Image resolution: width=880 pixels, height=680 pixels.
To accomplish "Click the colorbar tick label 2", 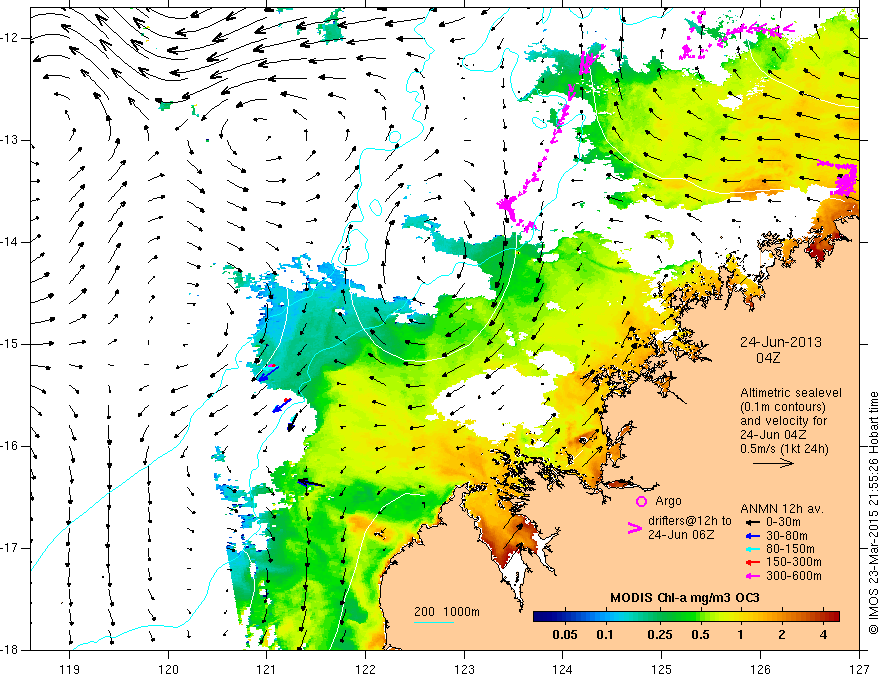I will click(782, 635).
